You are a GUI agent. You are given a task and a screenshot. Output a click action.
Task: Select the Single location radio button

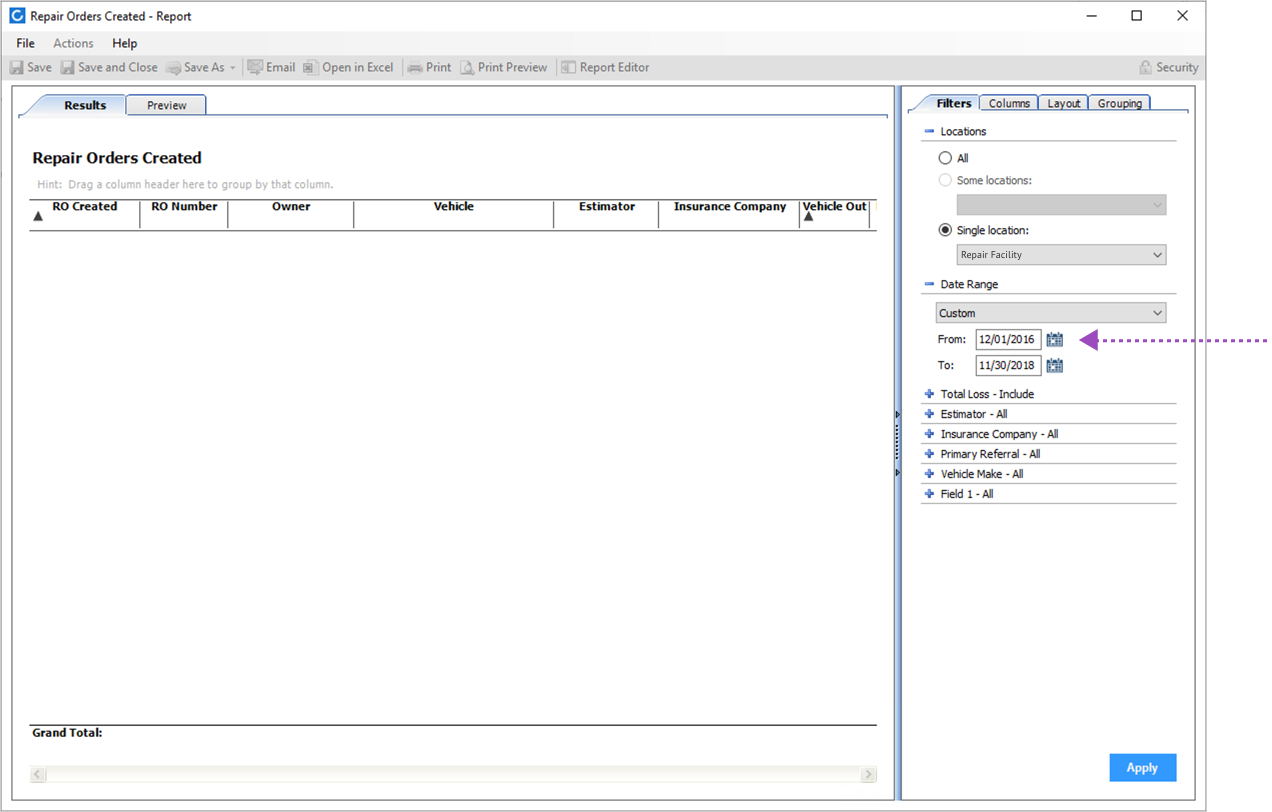coord(945,229)
